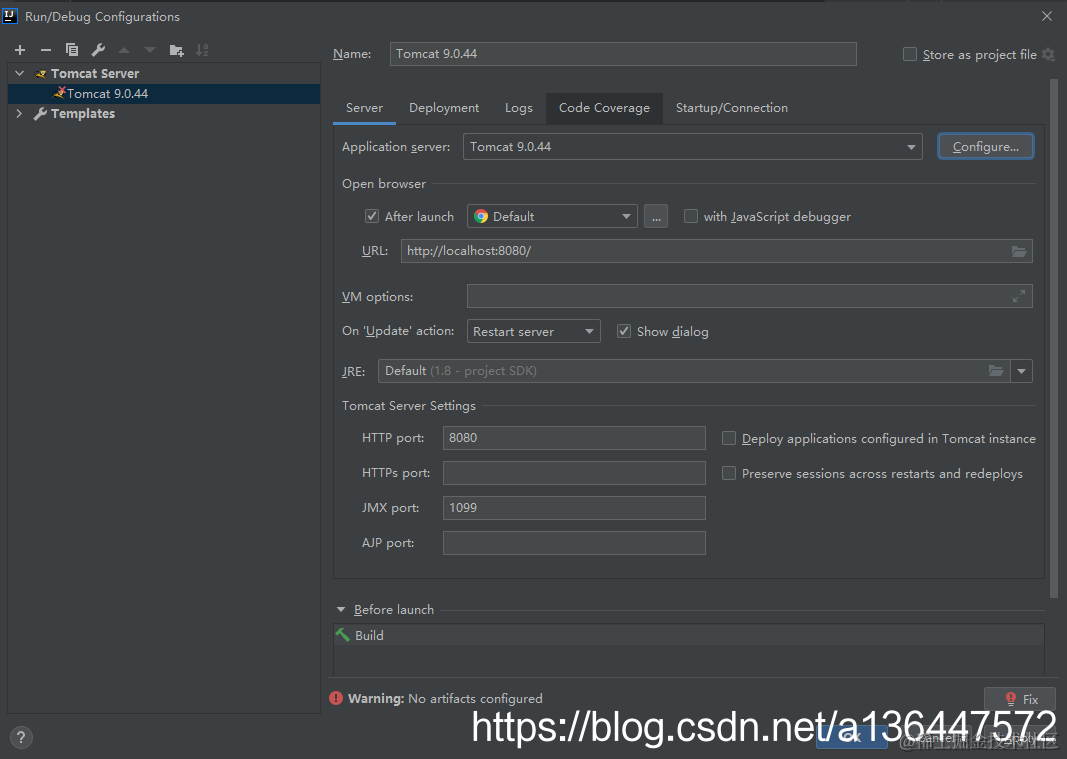Open edit templates wrench icon
This screenshot has width=1067, height=759.
98,50
